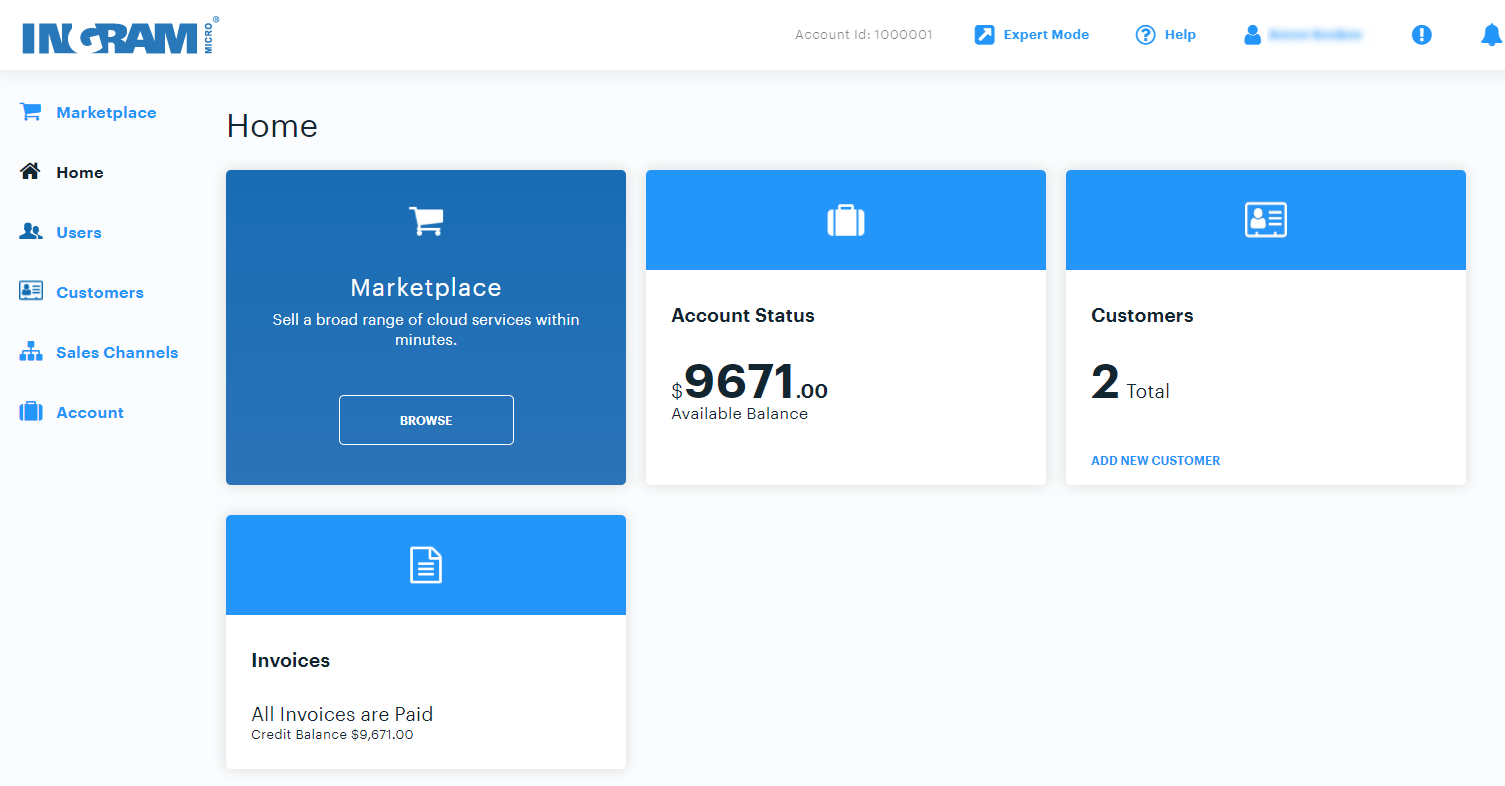Click the Sell a broad range description
Viewport: 1505px width, 786px height.
(426, 330)
